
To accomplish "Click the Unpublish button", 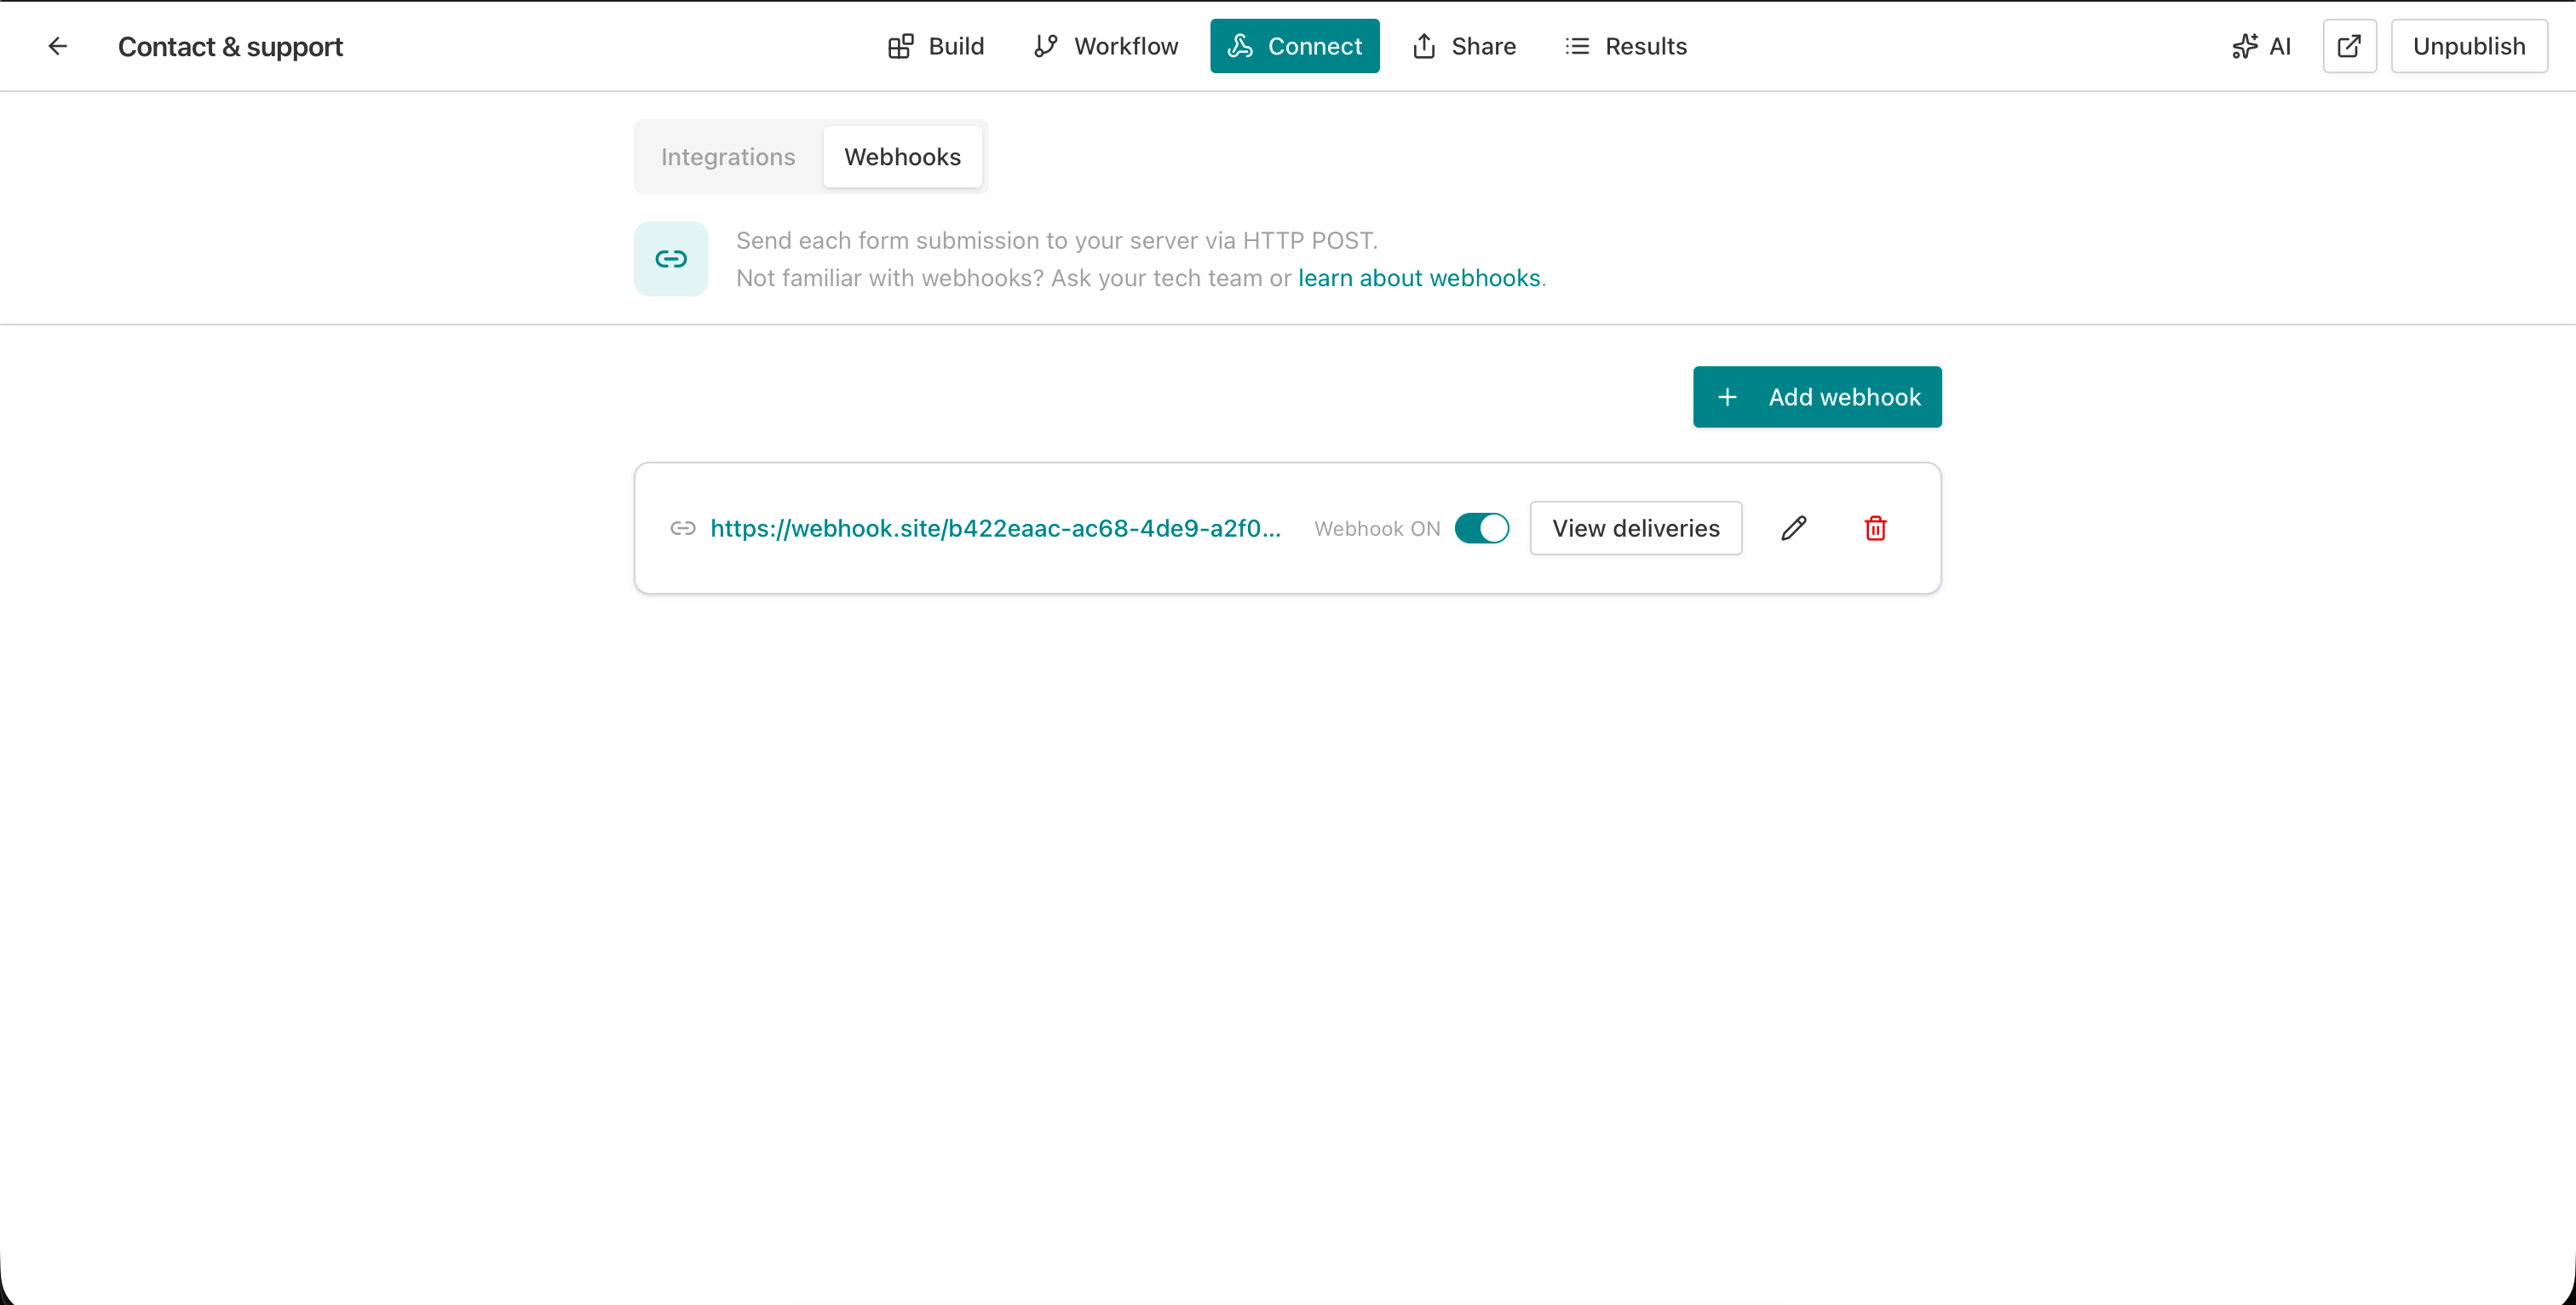I will coord(2469,46).
